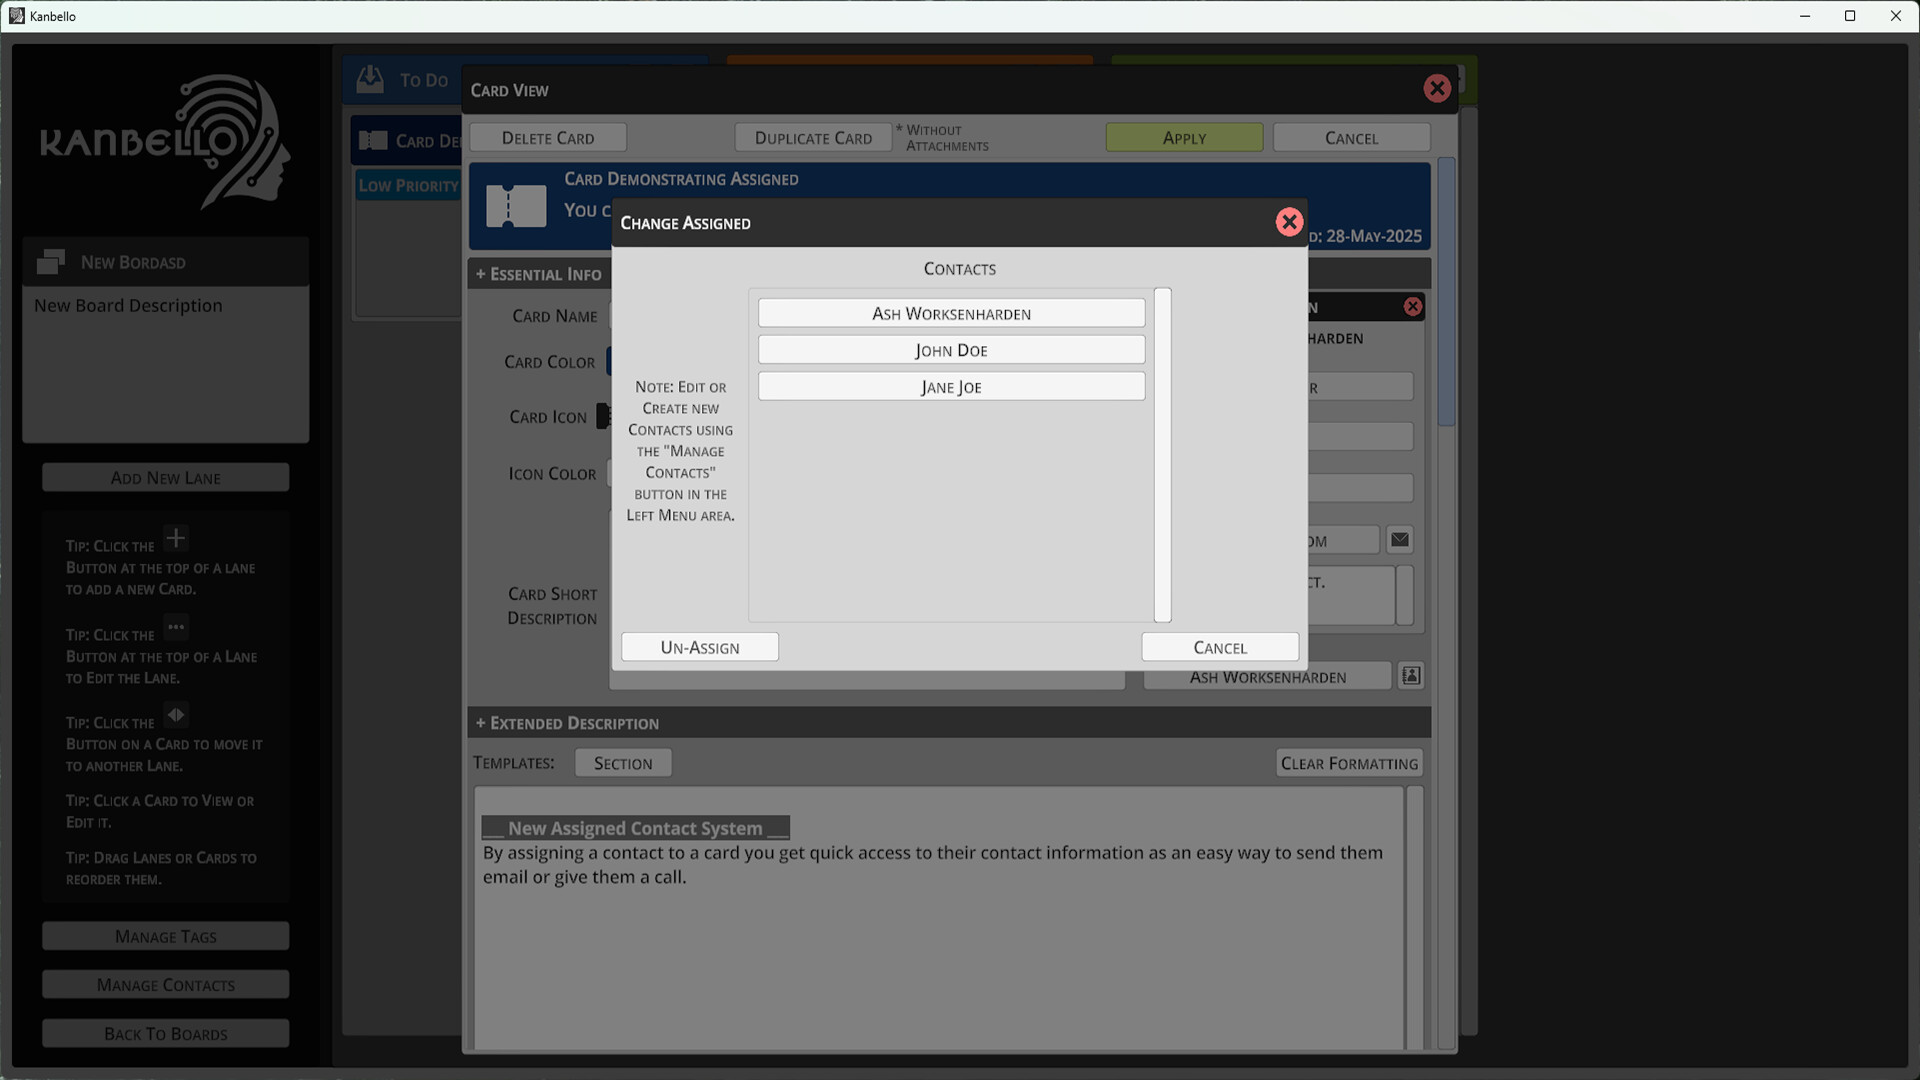Click the envelope icon to email the contact

click(x=1399, y=539)
